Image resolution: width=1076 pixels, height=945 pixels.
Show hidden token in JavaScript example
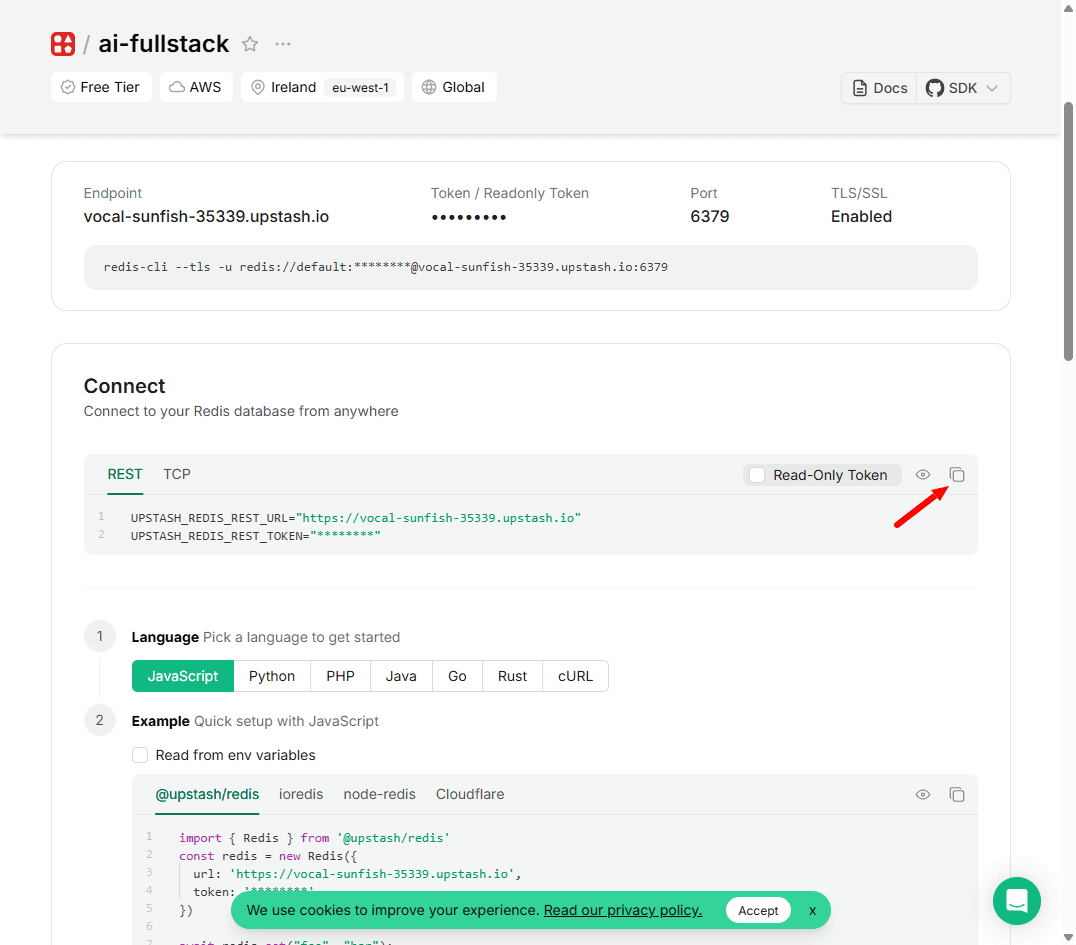coord(923,794)
